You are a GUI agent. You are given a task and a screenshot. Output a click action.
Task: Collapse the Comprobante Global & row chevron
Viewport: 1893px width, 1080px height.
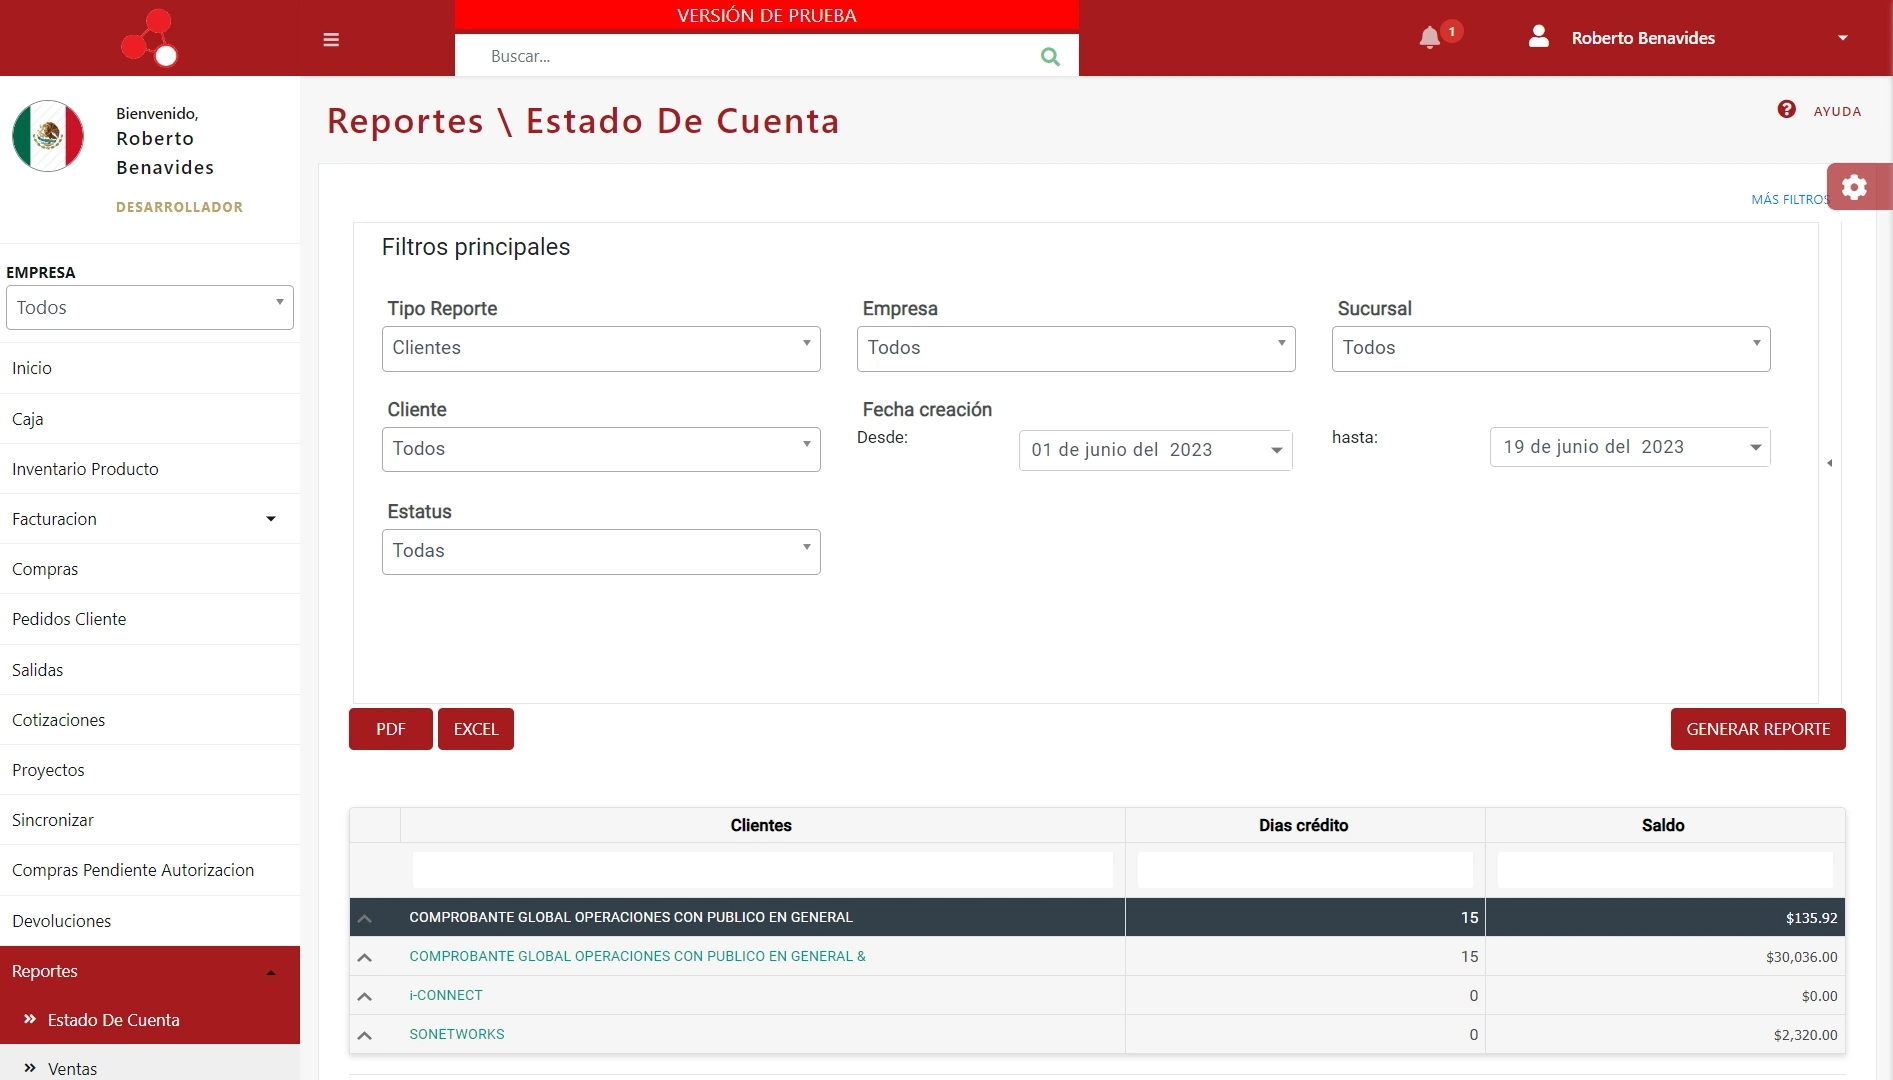click(365, 957)
